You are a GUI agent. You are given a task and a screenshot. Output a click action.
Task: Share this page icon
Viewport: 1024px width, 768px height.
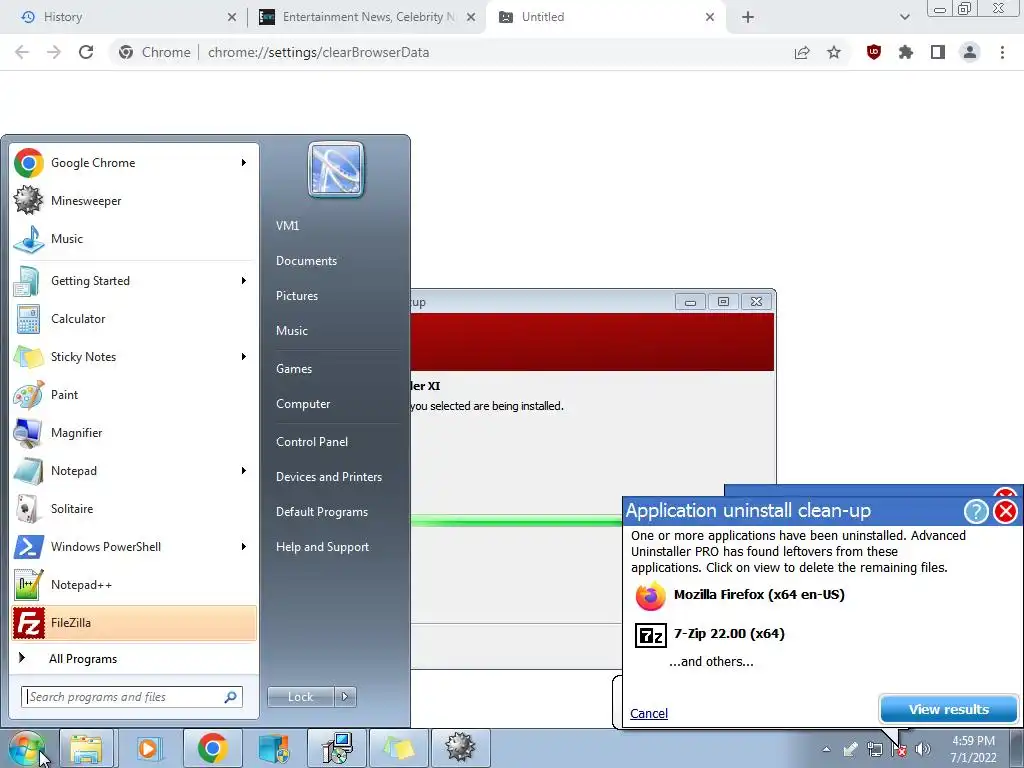click(802, 52)
